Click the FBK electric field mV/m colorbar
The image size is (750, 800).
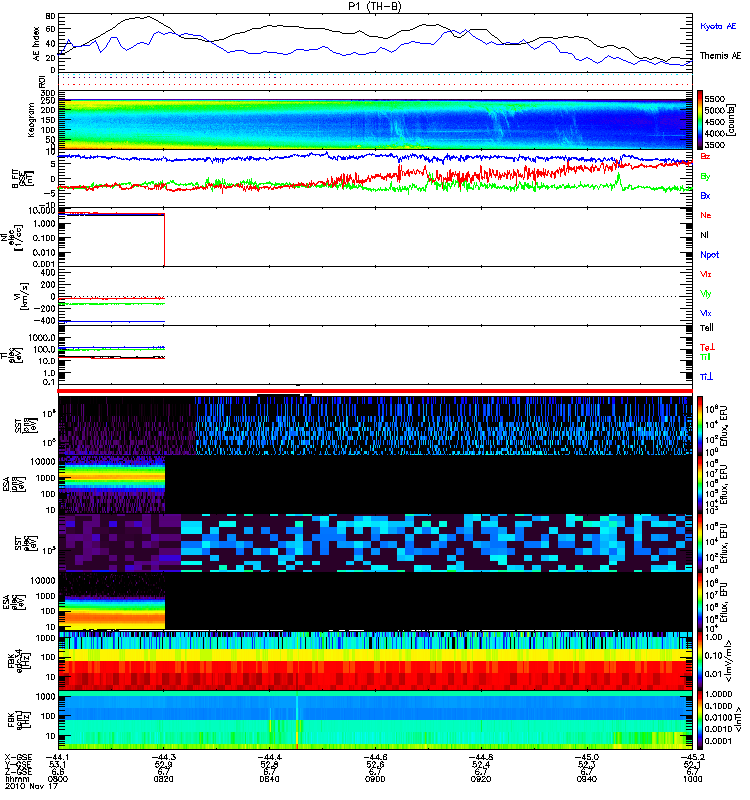click(700, 661)
